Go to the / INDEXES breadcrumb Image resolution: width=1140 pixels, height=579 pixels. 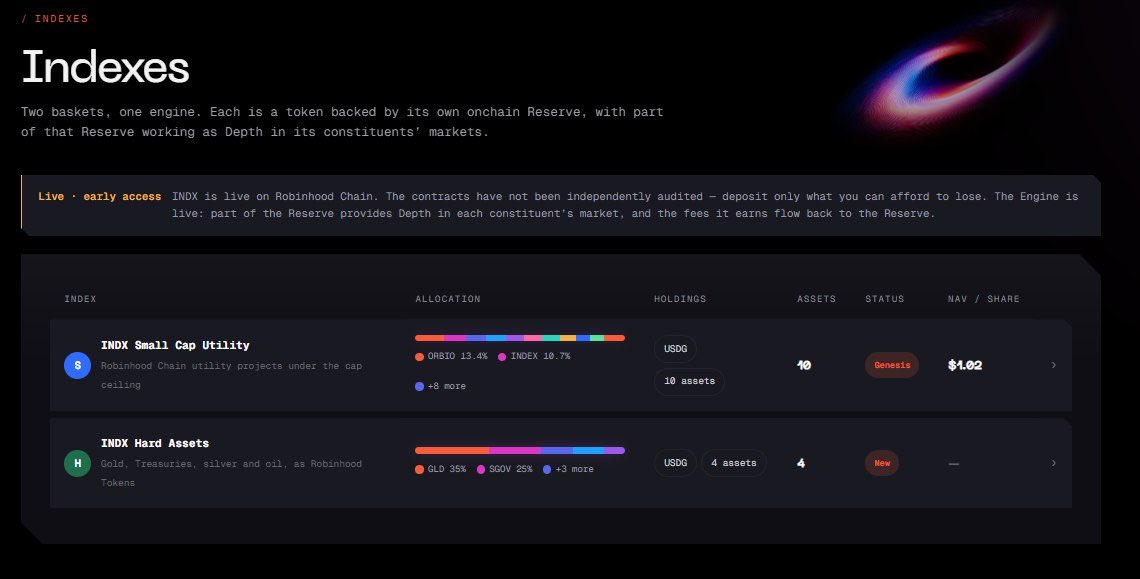pos(55,19)
